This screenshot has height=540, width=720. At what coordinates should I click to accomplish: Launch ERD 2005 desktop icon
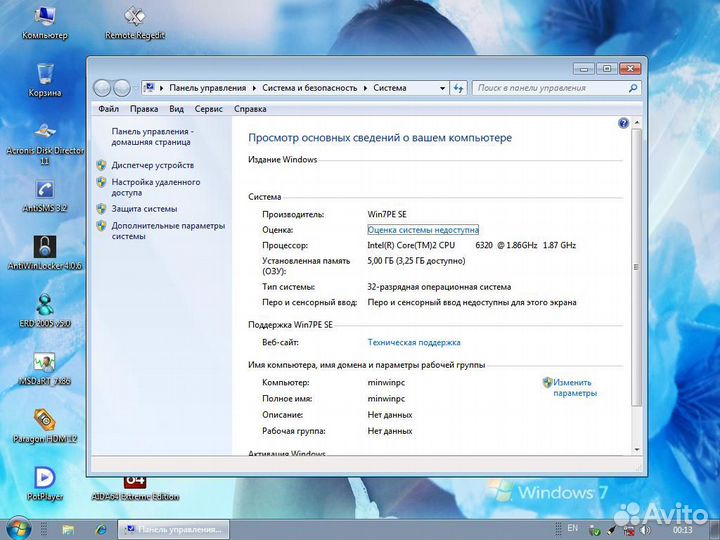45,310
